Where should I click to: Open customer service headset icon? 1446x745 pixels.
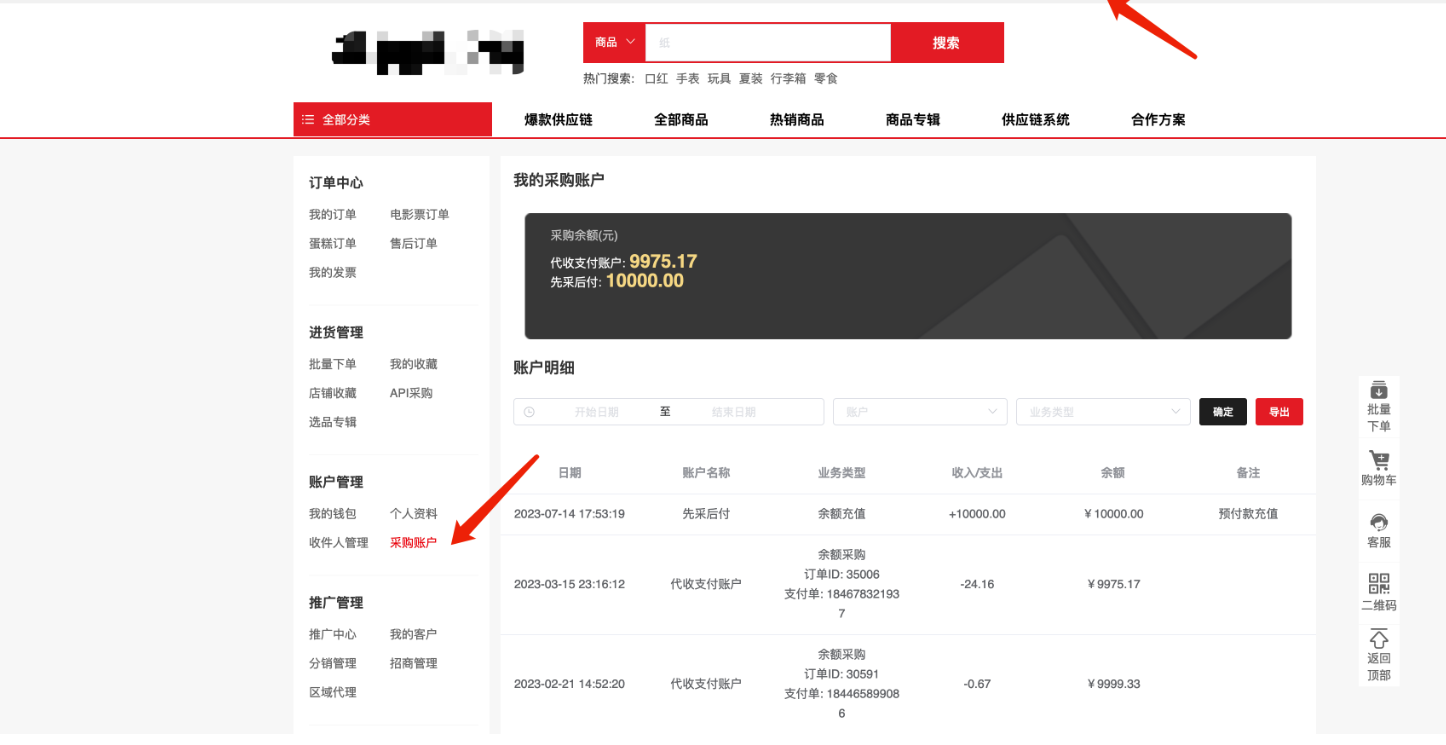pyautogui.click(x=1379, y=523)
